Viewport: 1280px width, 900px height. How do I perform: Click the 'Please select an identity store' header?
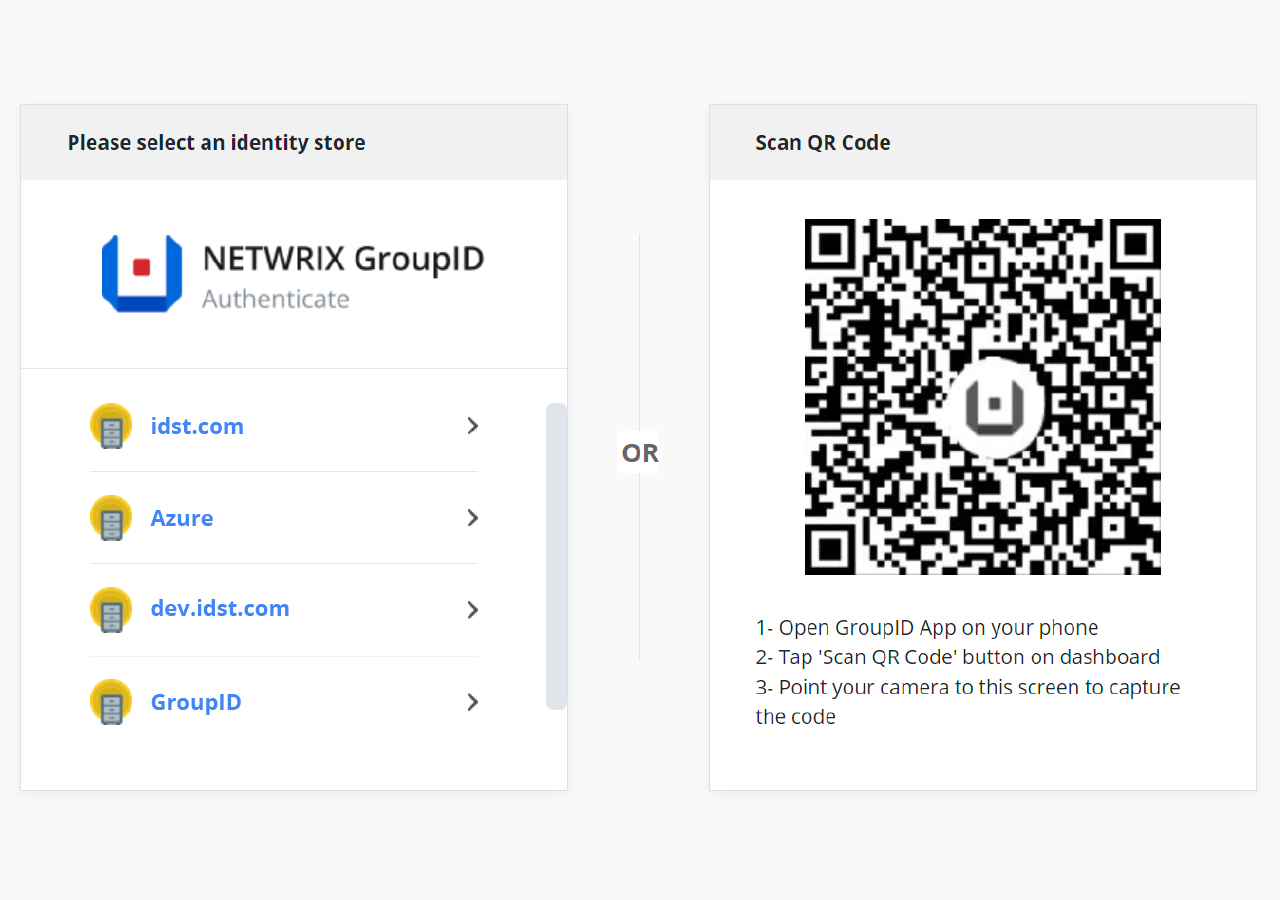[216, 143]
